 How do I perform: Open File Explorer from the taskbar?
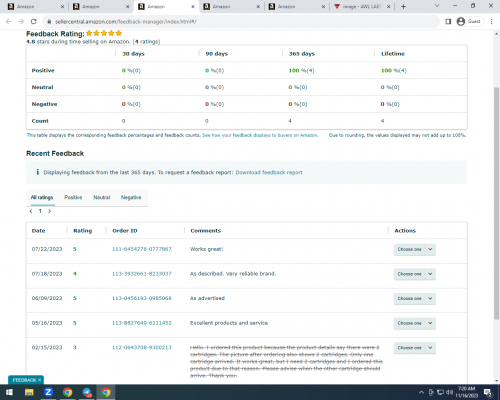click(x=29, y=392)
